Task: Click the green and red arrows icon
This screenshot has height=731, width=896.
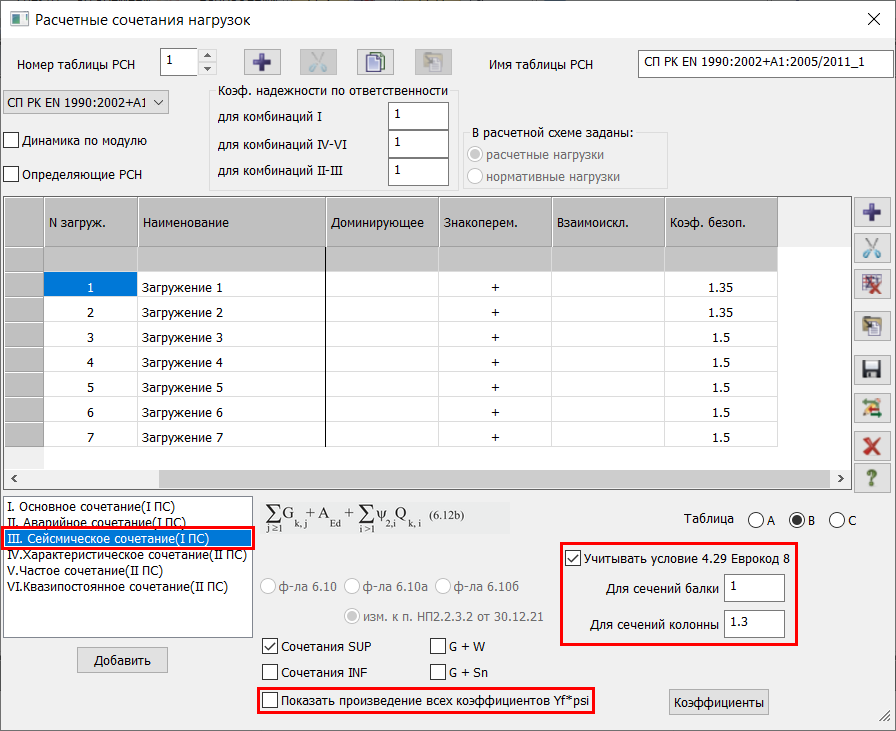Action: tap(870, 407)
